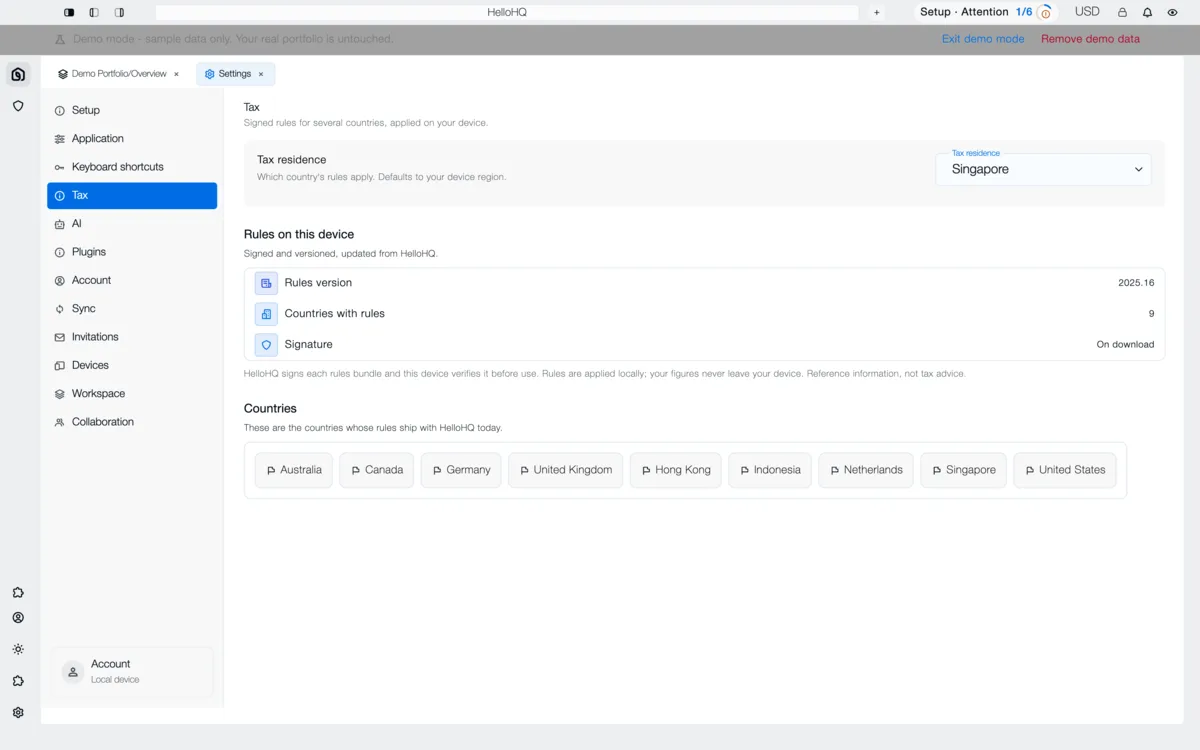Open the Setup settings section
This screenshot has height=750, width=1200.
(132, 110)
